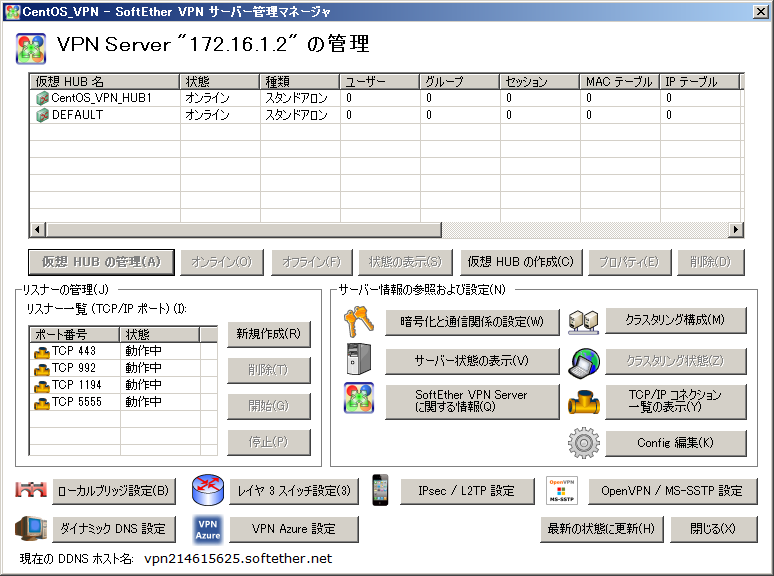774x576 pixels.
Task: Click the pipe icon beside TCP/IP connection list
Action: click(584, 401)
